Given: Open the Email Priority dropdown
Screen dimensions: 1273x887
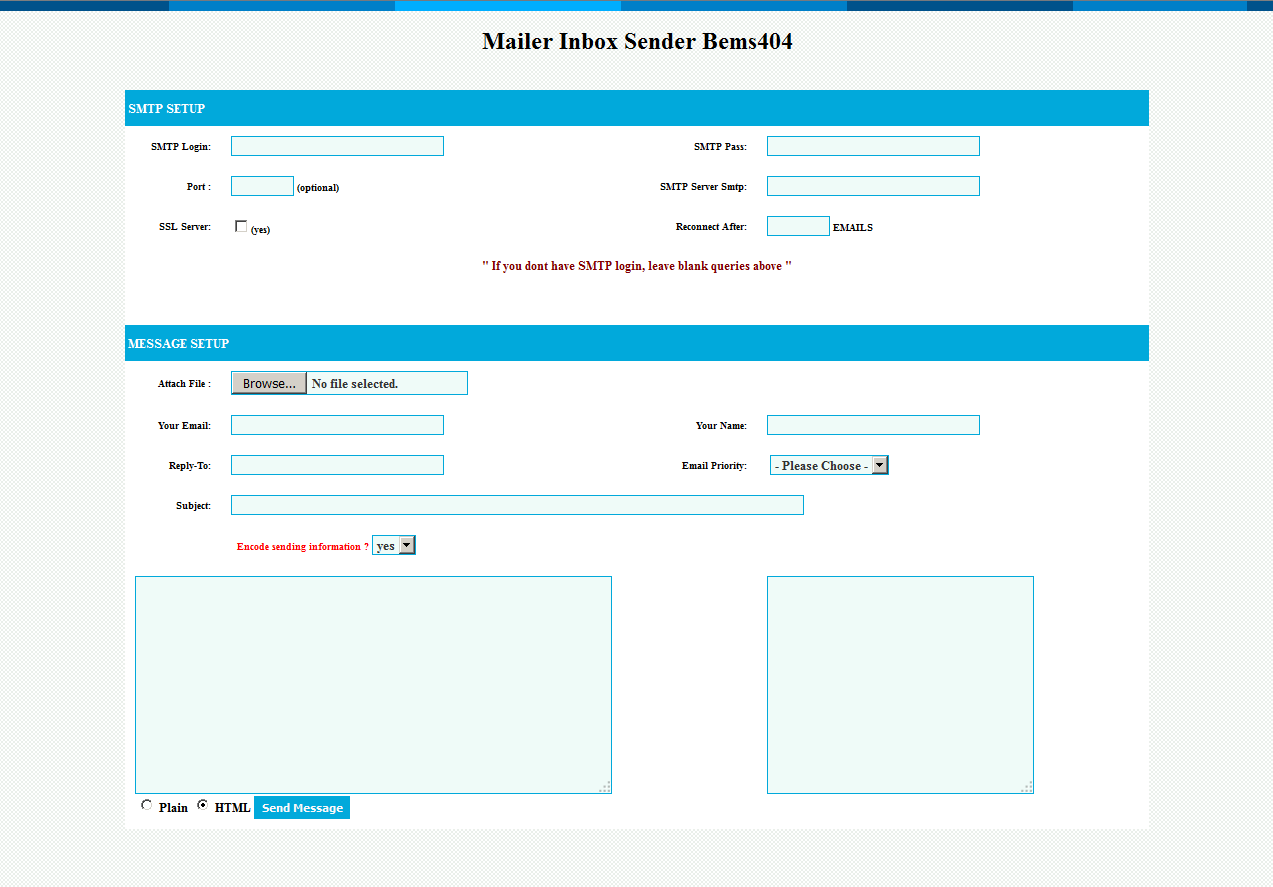Looking at the screenshot, I should click(829, 464).
